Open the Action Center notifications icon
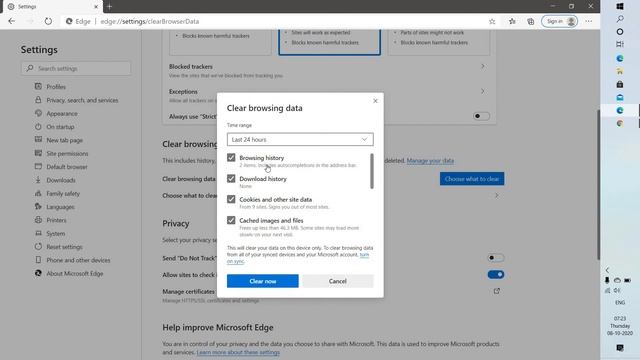 (620, 348)
